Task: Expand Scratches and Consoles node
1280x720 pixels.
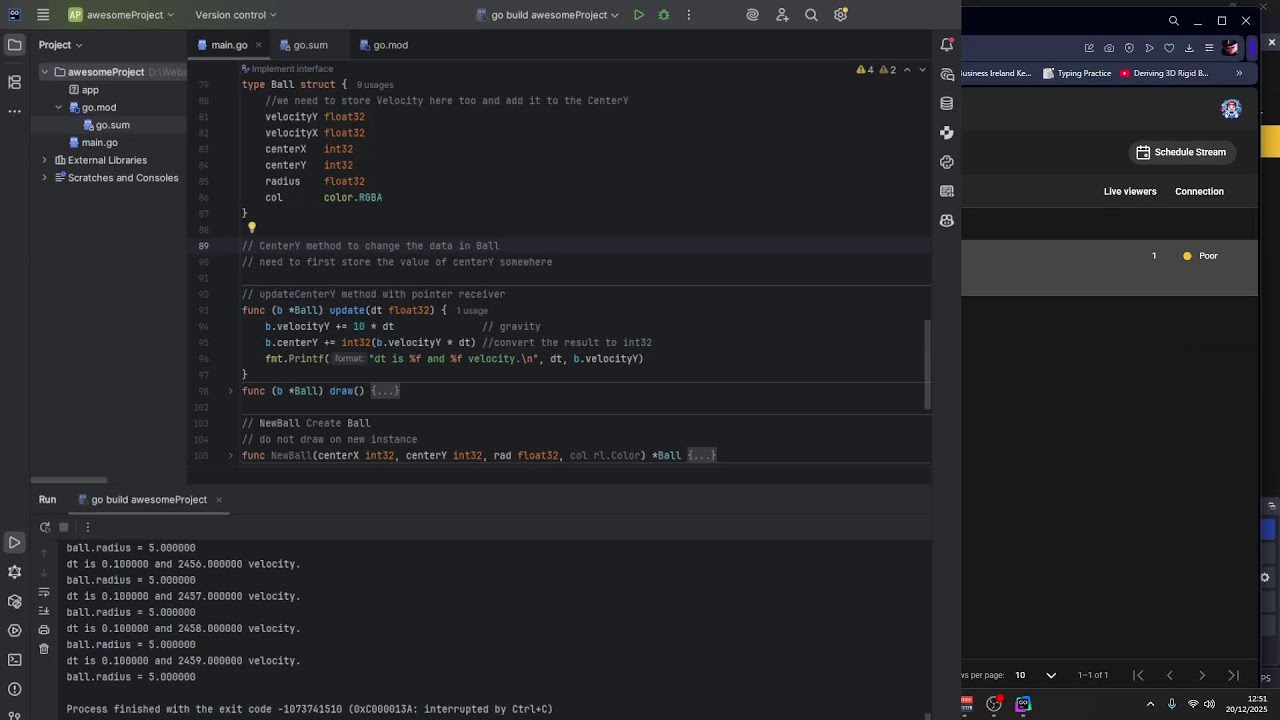Action: [44, 178]
